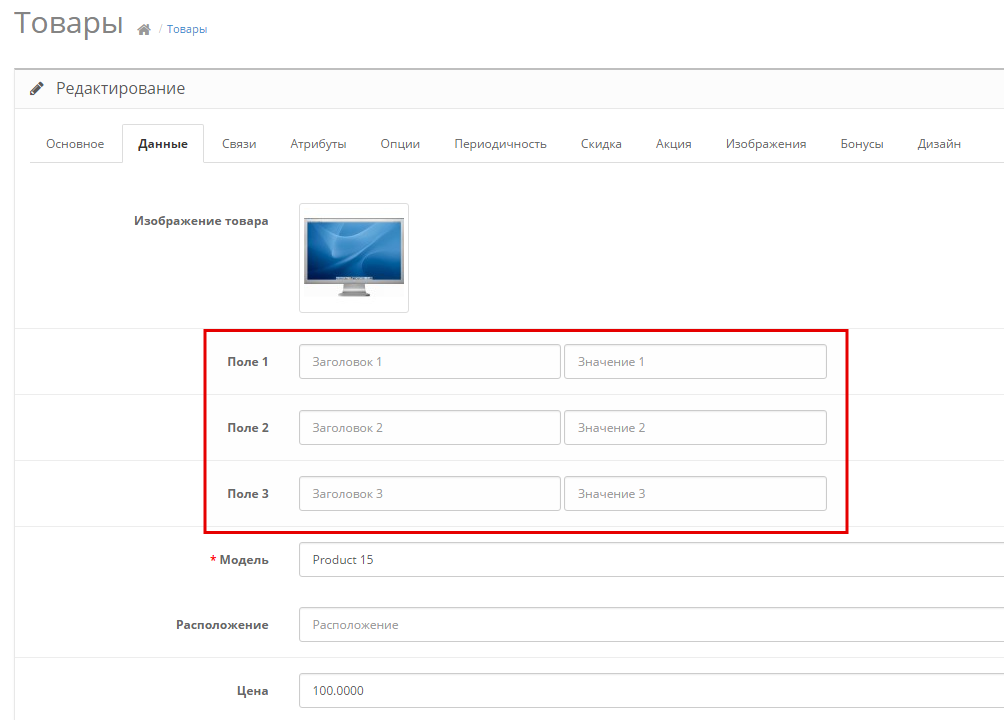Switch to the Бонусы tab

(862, 143)
